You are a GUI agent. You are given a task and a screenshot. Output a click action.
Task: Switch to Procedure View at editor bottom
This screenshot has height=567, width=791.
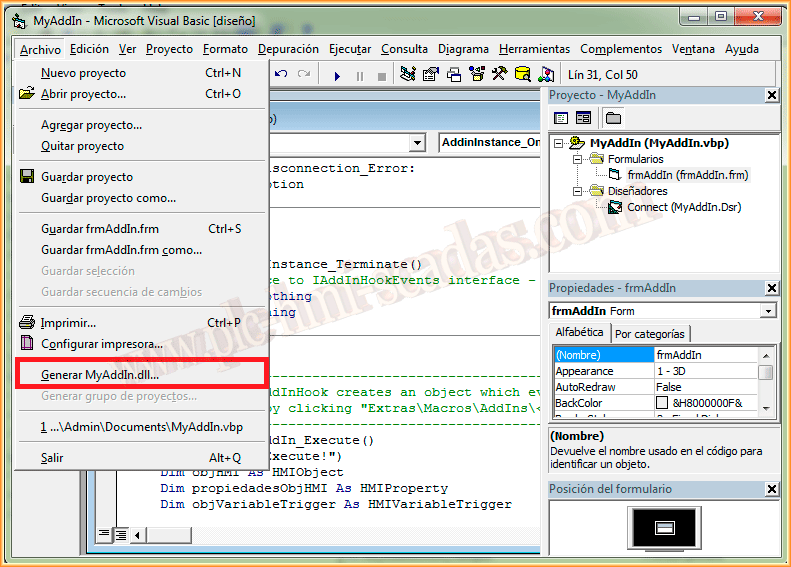[104, 534]
